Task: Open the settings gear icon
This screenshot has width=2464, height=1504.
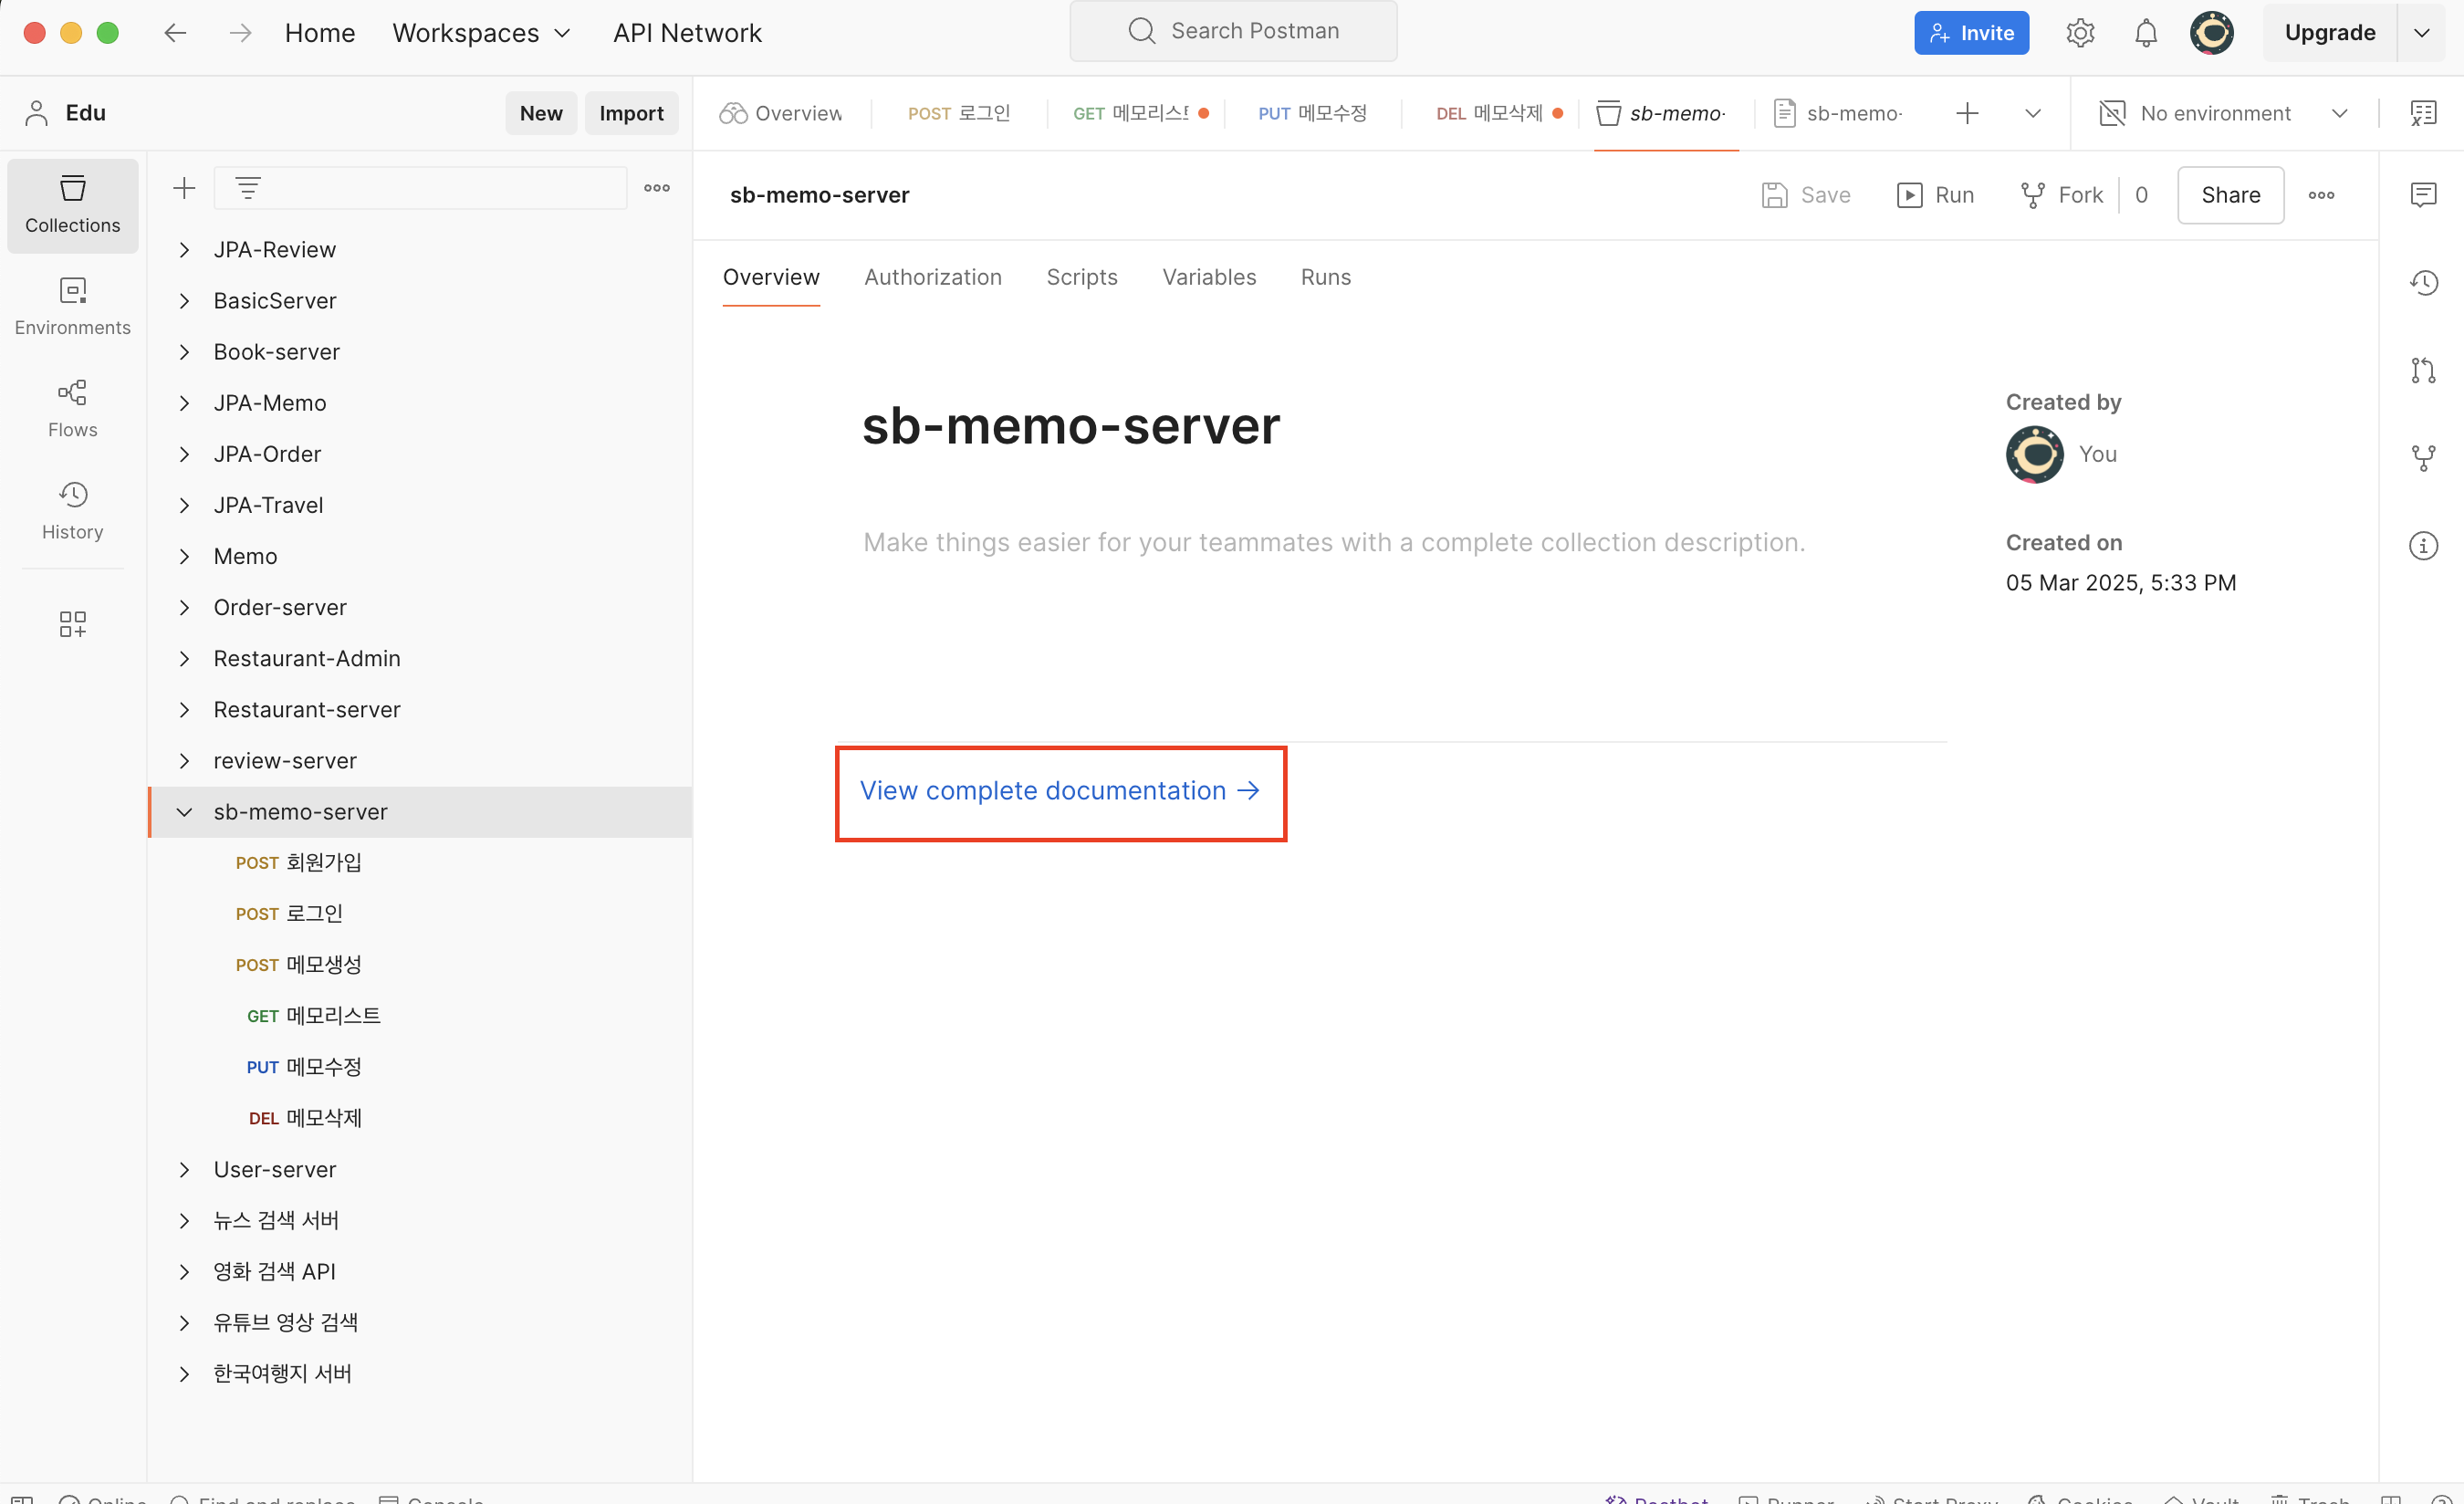Action: pos(2080,33)
